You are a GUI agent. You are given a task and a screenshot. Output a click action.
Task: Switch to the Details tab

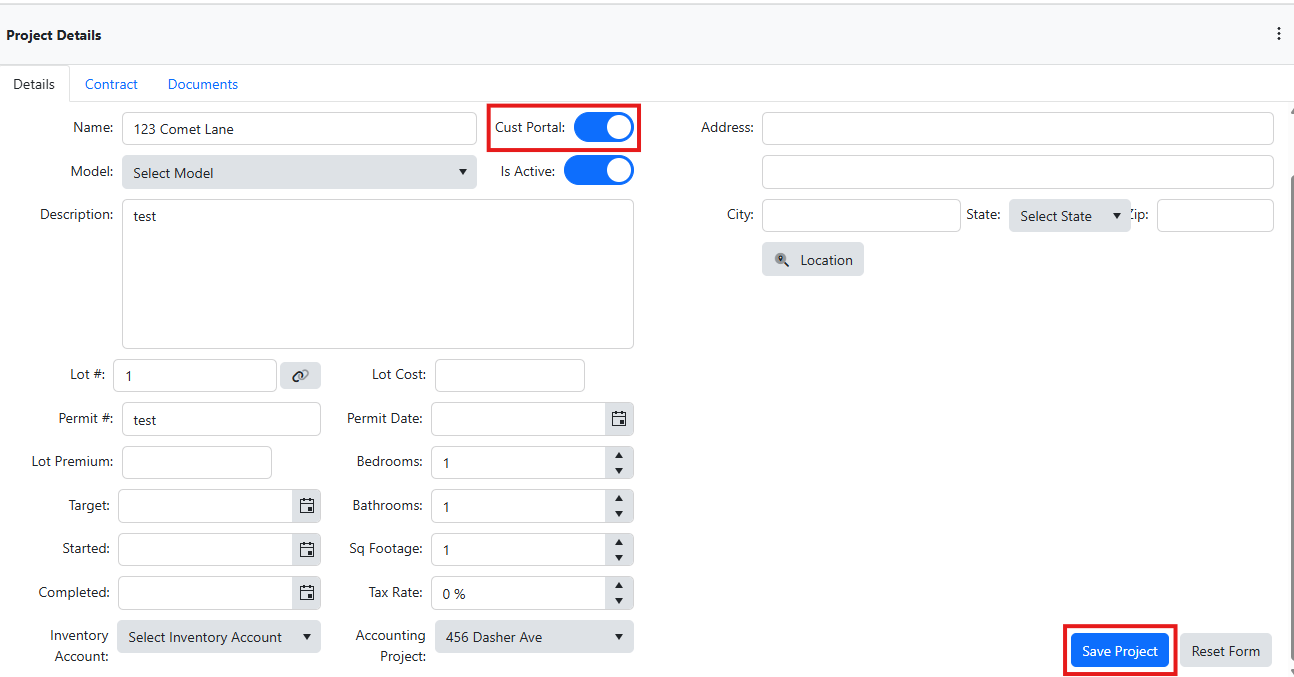click(x=34, y=84)
